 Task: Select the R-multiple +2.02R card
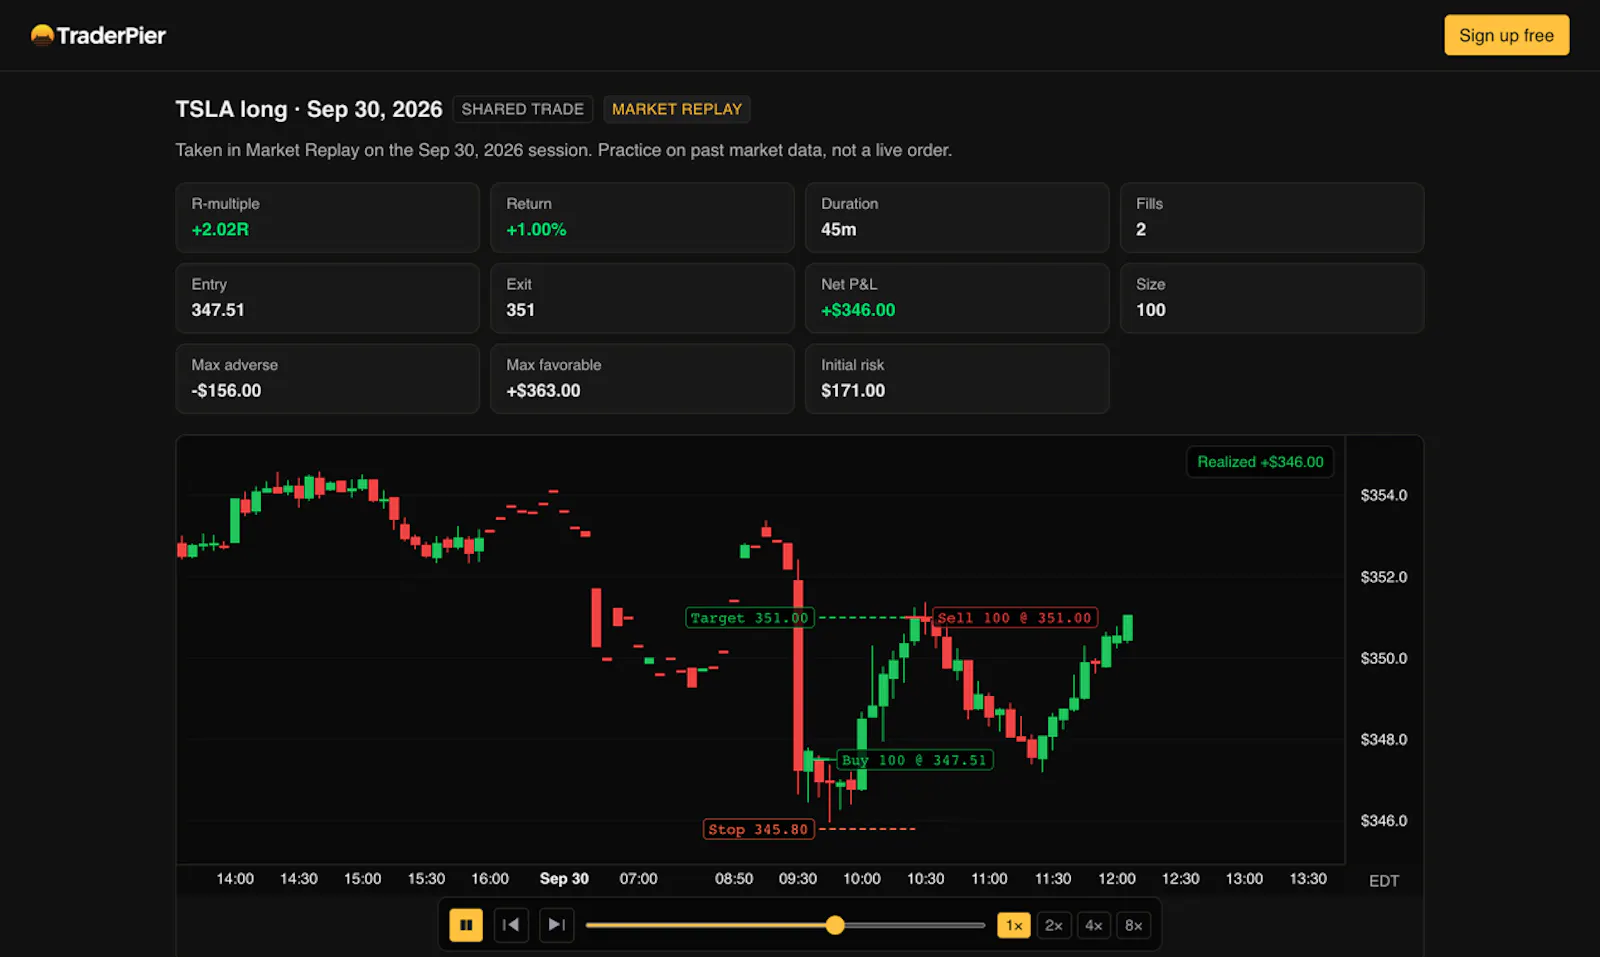coord(327,217)
